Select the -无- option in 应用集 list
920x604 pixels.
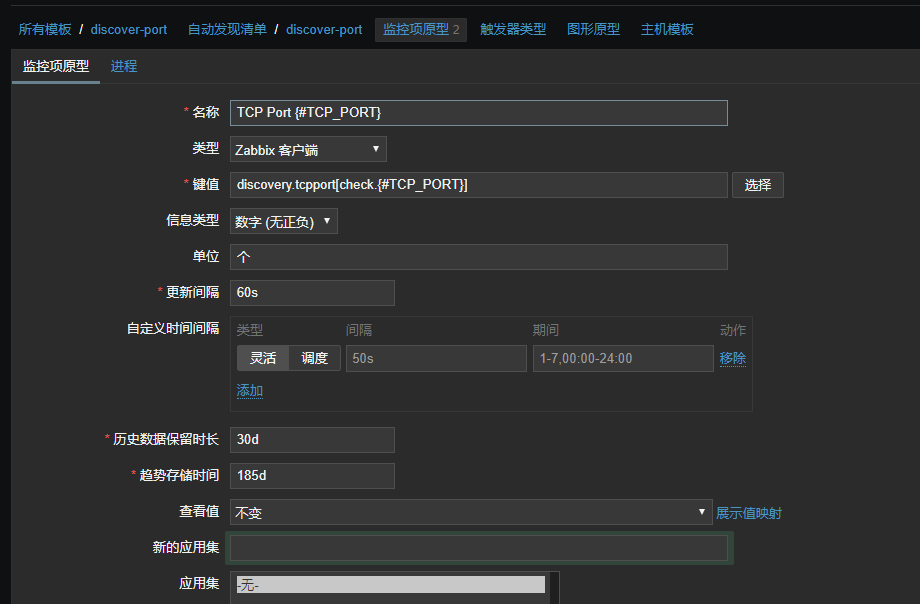[x=391, y=585]
